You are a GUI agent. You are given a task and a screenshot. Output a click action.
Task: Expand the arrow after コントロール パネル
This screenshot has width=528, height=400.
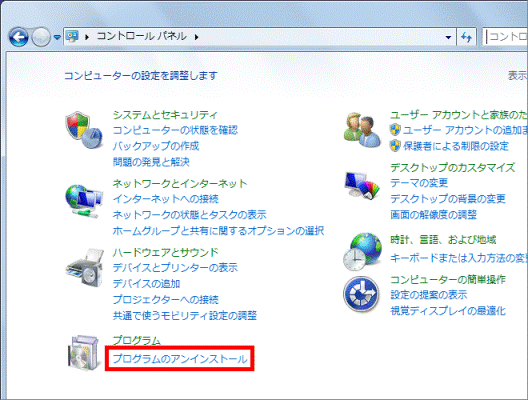tap(196, 37)
